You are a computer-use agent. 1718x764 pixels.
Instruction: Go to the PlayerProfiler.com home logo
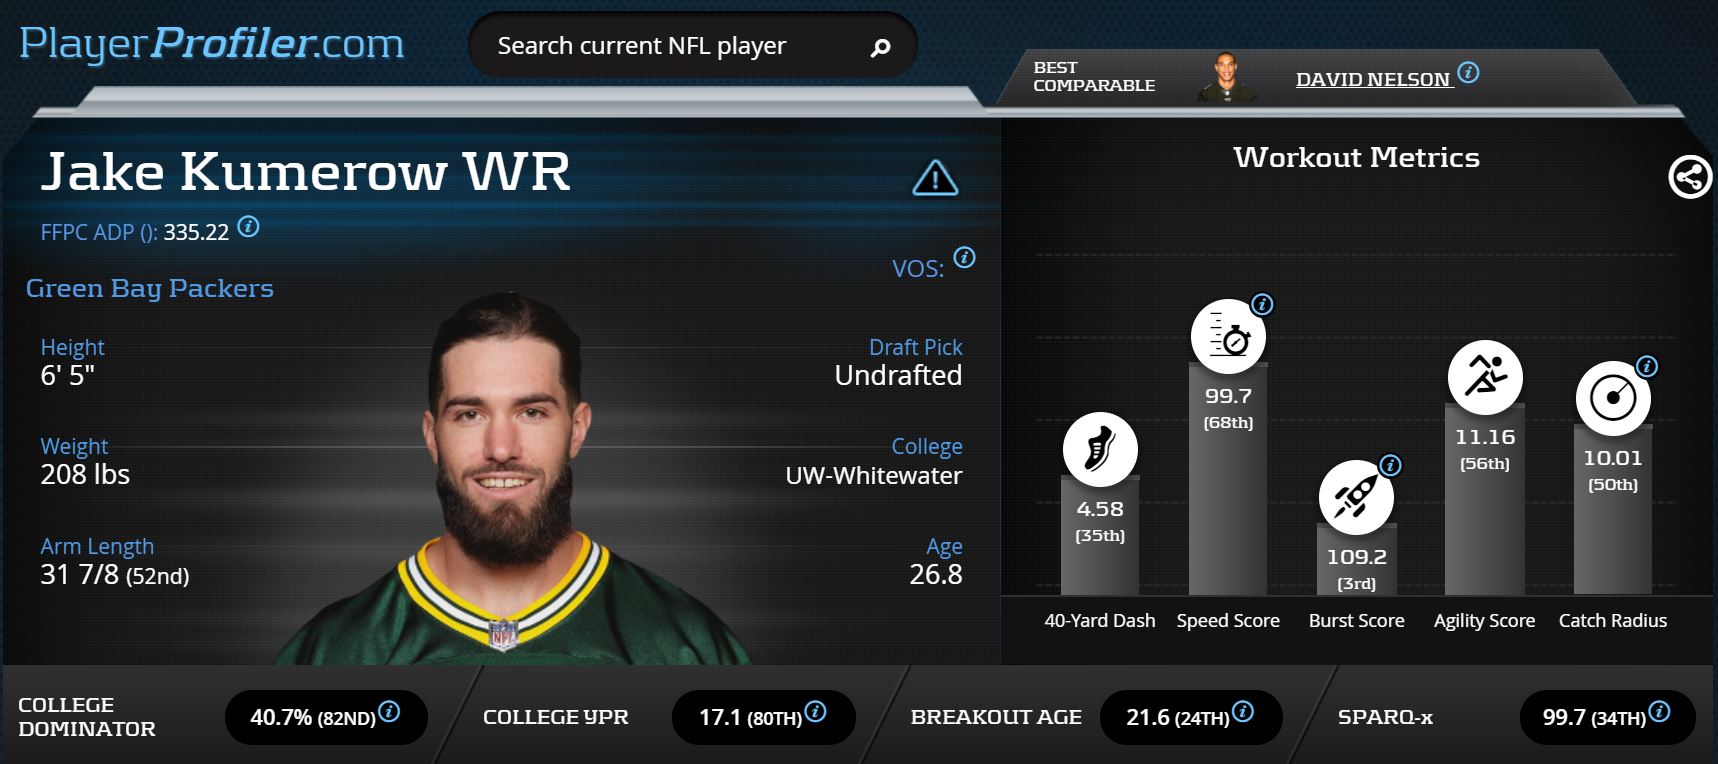click(212, 44)
